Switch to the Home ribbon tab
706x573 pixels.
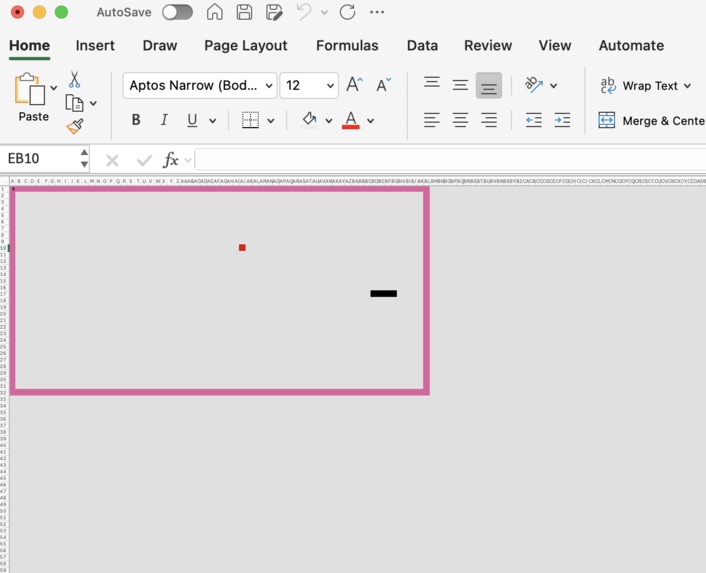pyautogui.click(x=30, y=45)
